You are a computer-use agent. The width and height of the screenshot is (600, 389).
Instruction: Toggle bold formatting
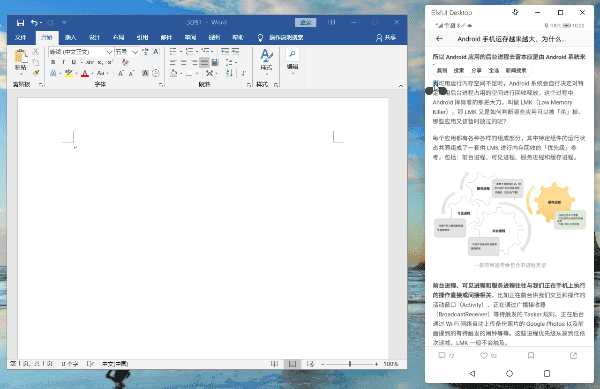tap(53, 62)
